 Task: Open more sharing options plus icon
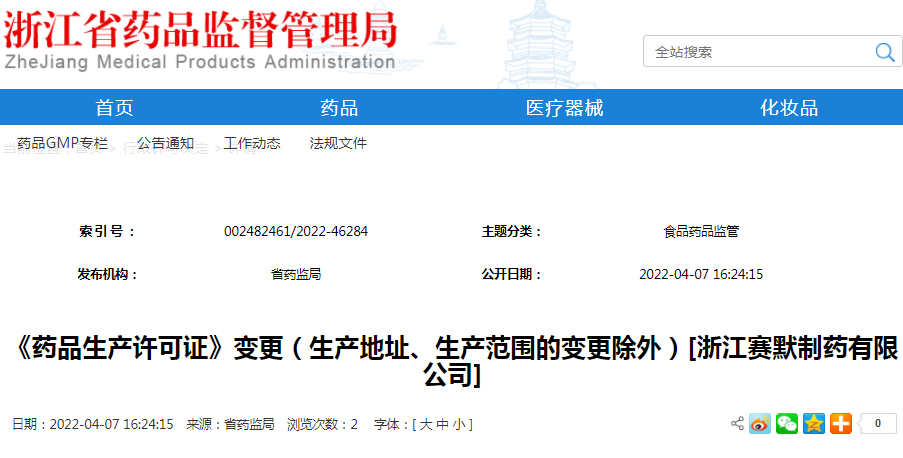[x=841, y=423]
